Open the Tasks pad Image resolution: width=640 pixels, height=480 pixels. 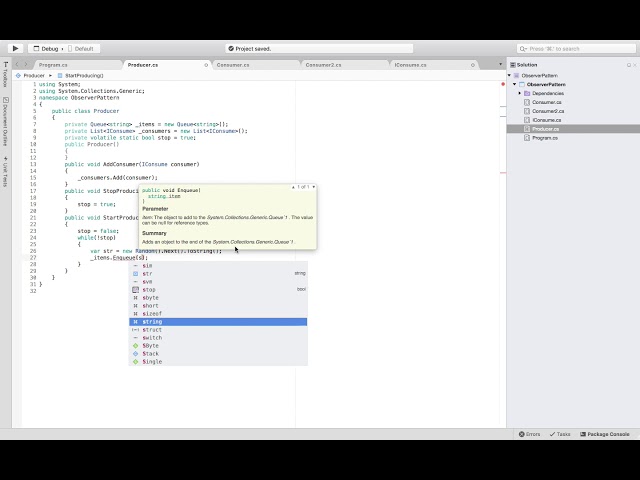(560, 434)
